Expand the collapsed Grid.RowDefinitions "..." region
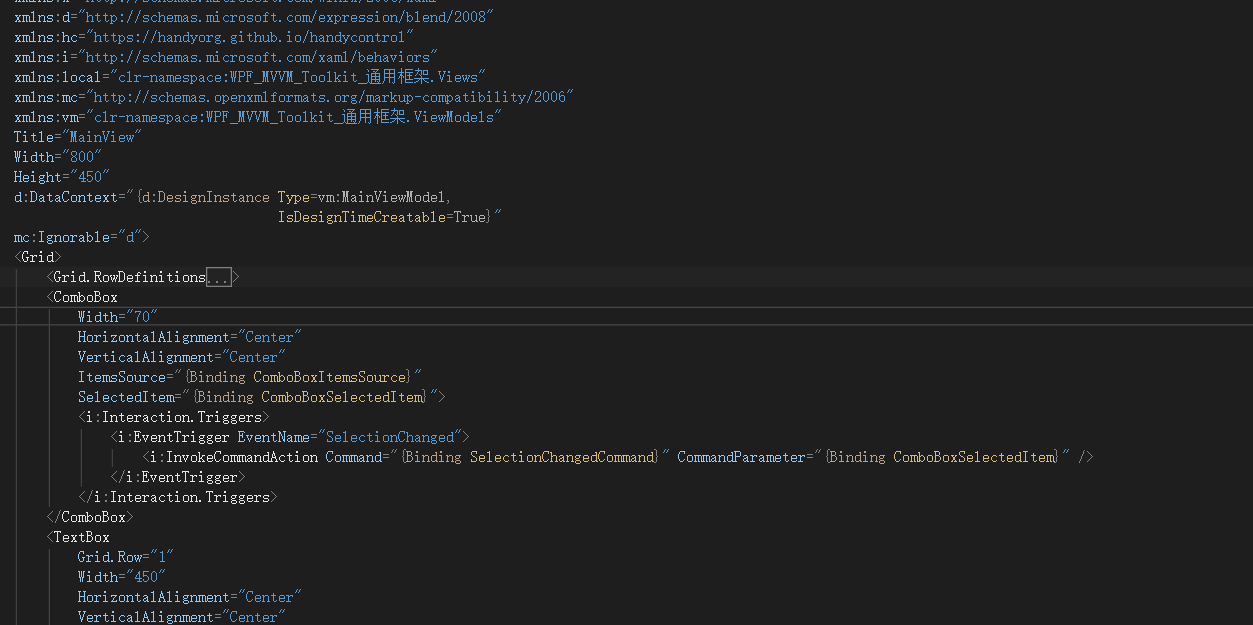Screen dimensions: 1253x625 point(219,277)
